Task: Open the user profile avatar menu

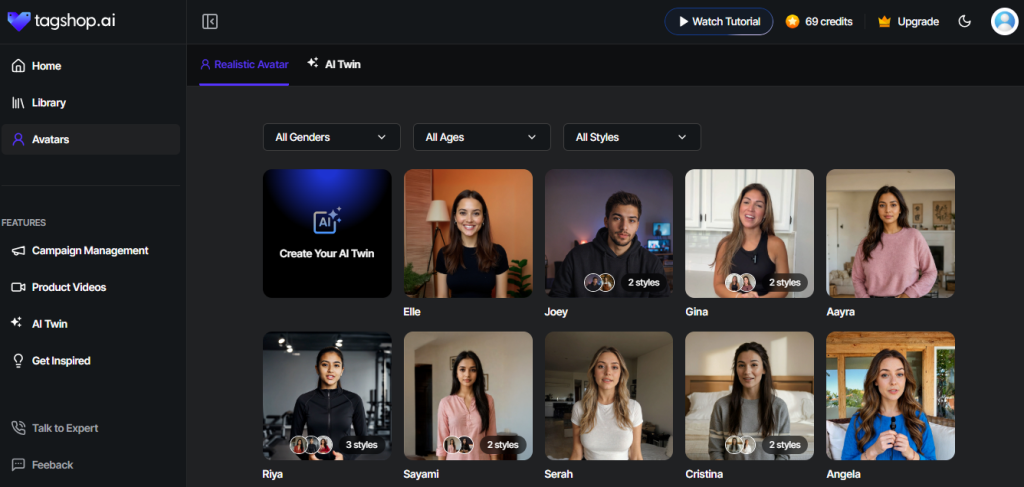Action: [x=1003, y=21]
